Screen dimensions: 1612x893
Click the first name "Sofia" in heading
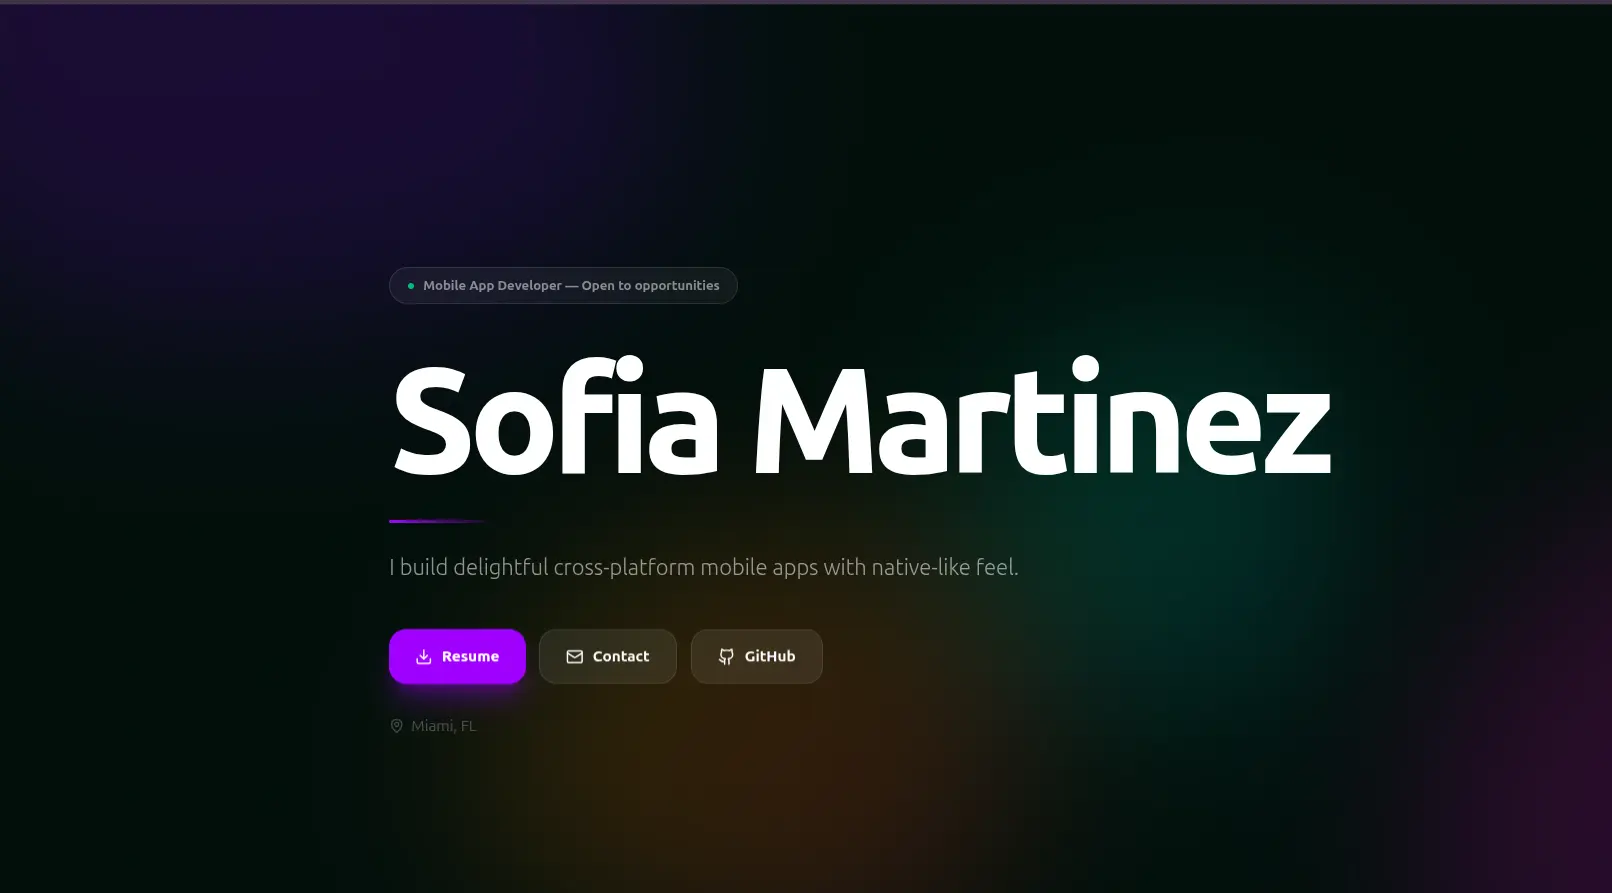tap(555, 420)
